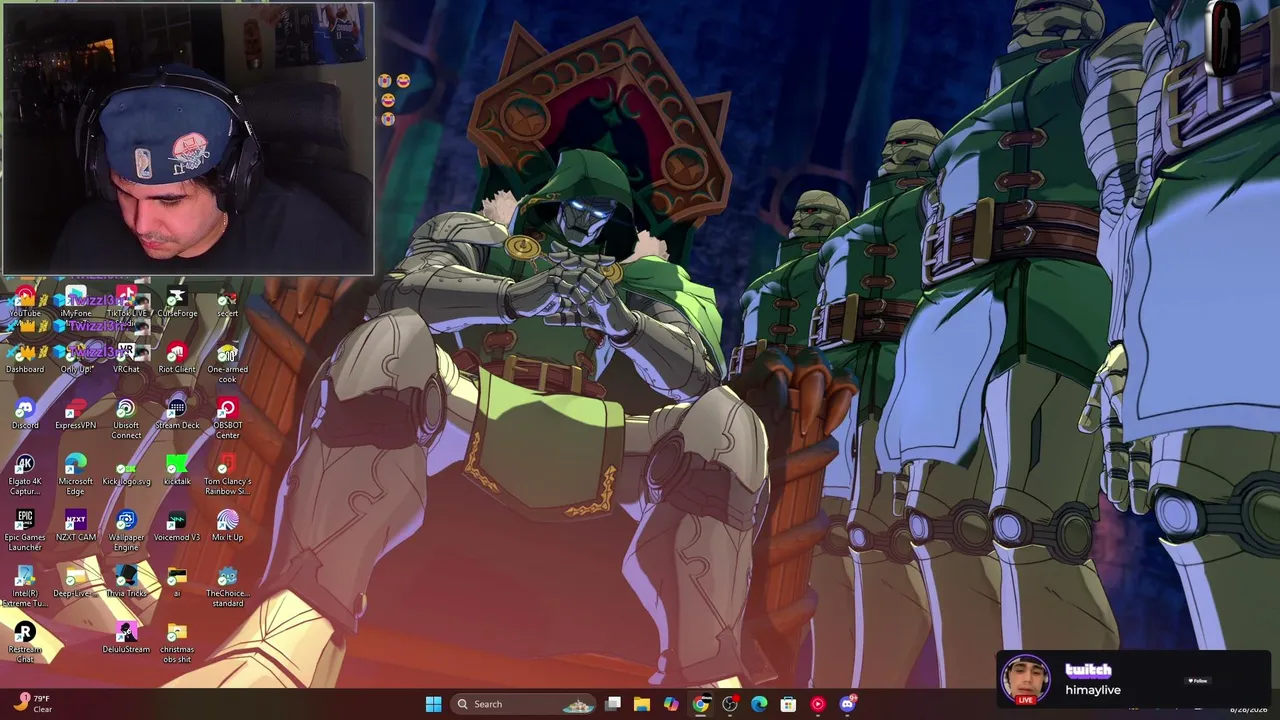Screen dimensions: 1280x720
Task: Open the weather widget showing 79°F Clear
Action: (x=32, y=704)
